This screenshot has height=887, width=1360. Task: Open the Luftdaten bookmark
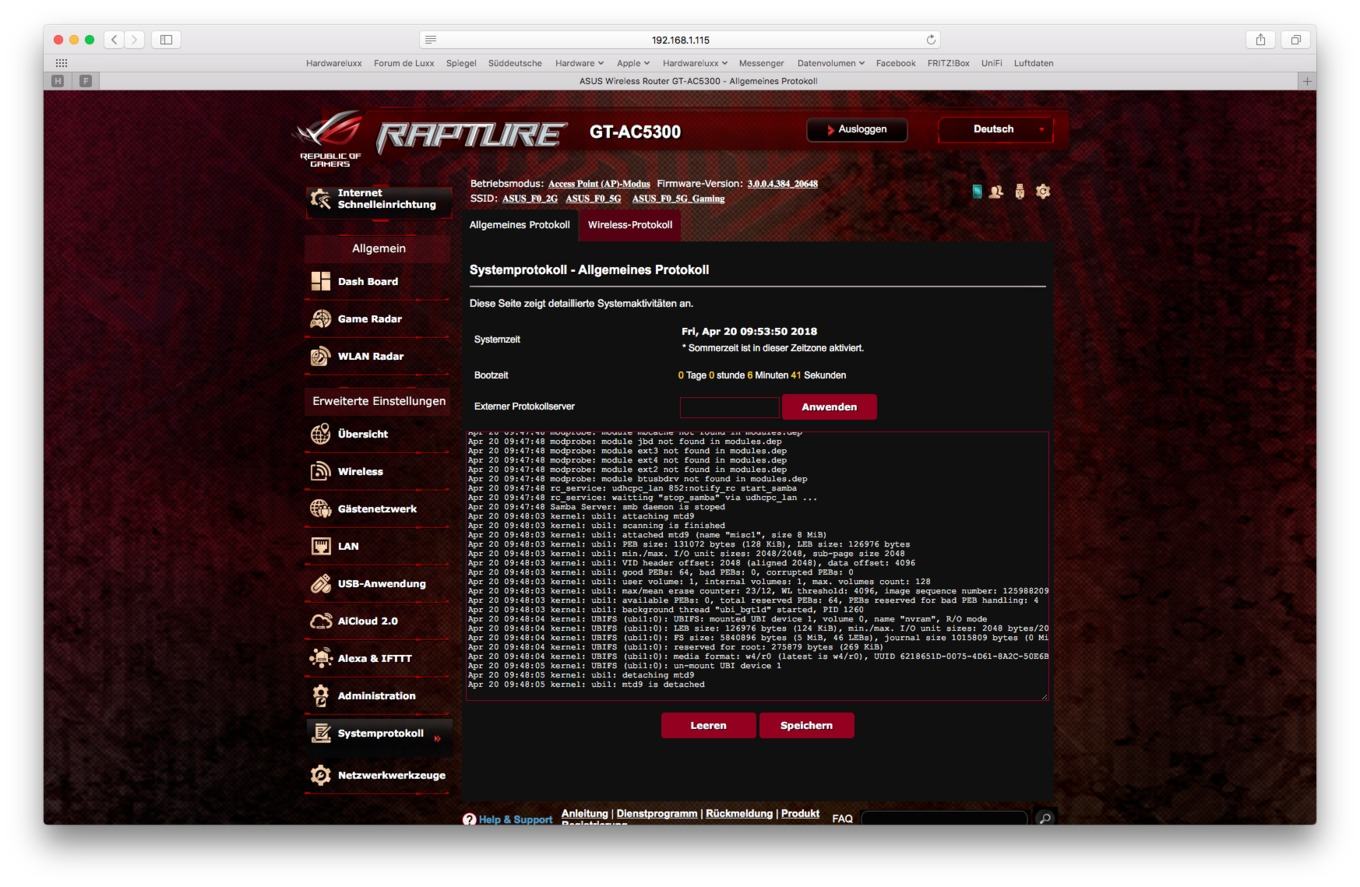(1034, 63)
